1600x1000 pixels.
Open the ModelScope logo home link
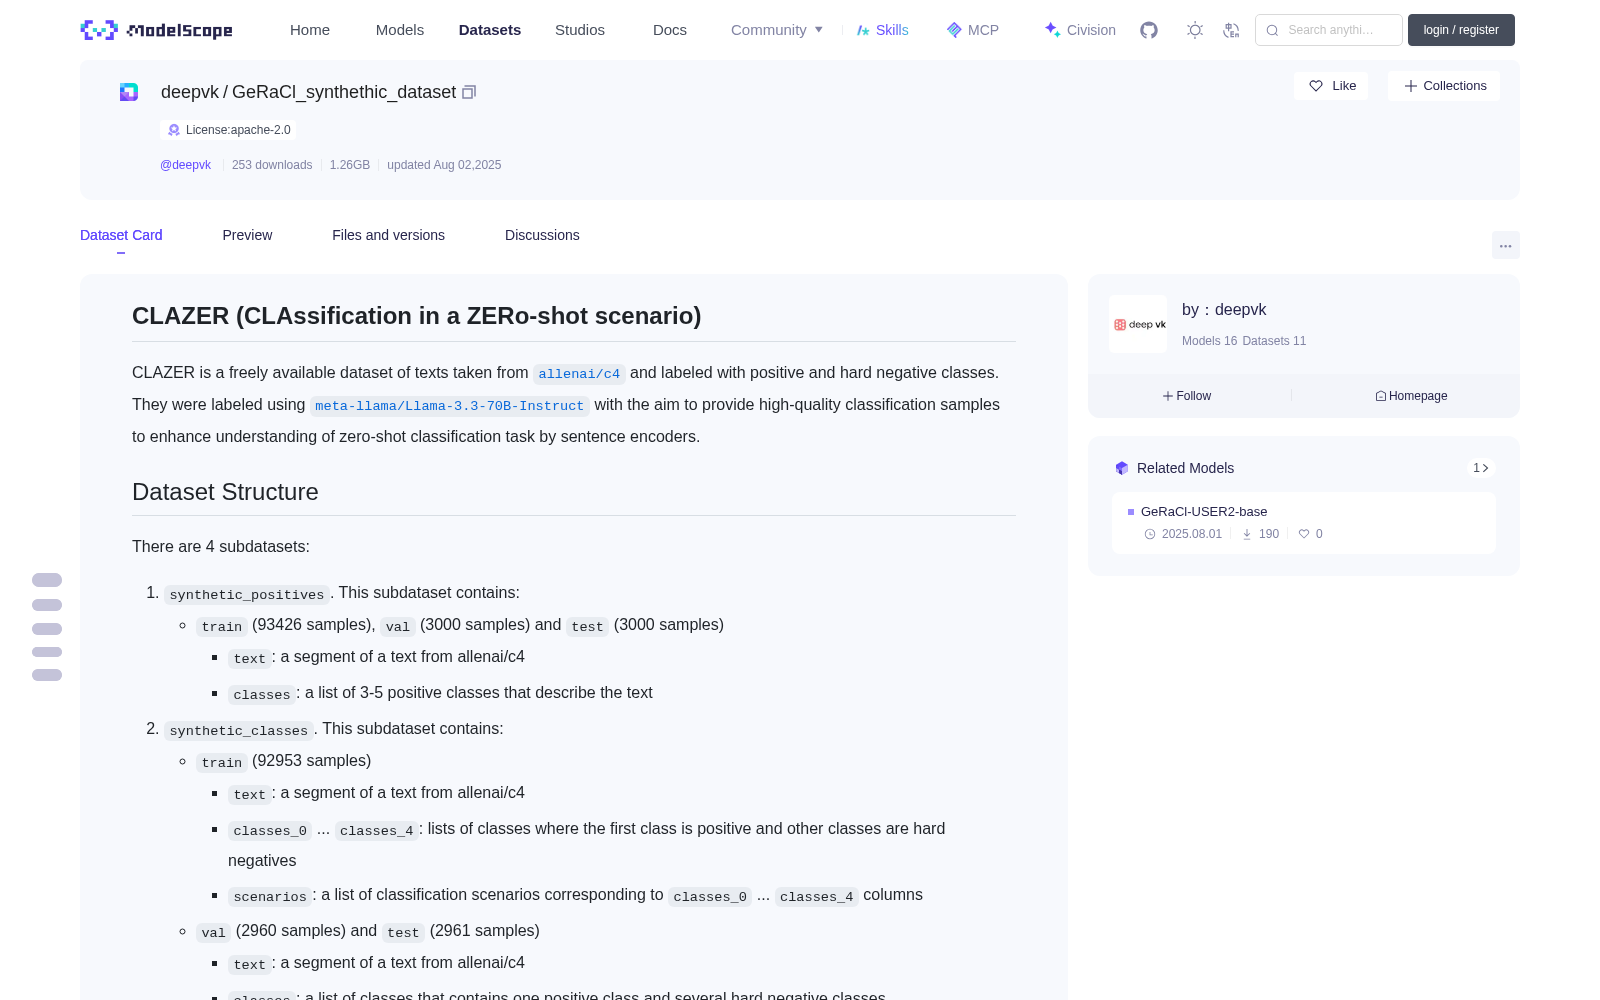pos(157,30)
